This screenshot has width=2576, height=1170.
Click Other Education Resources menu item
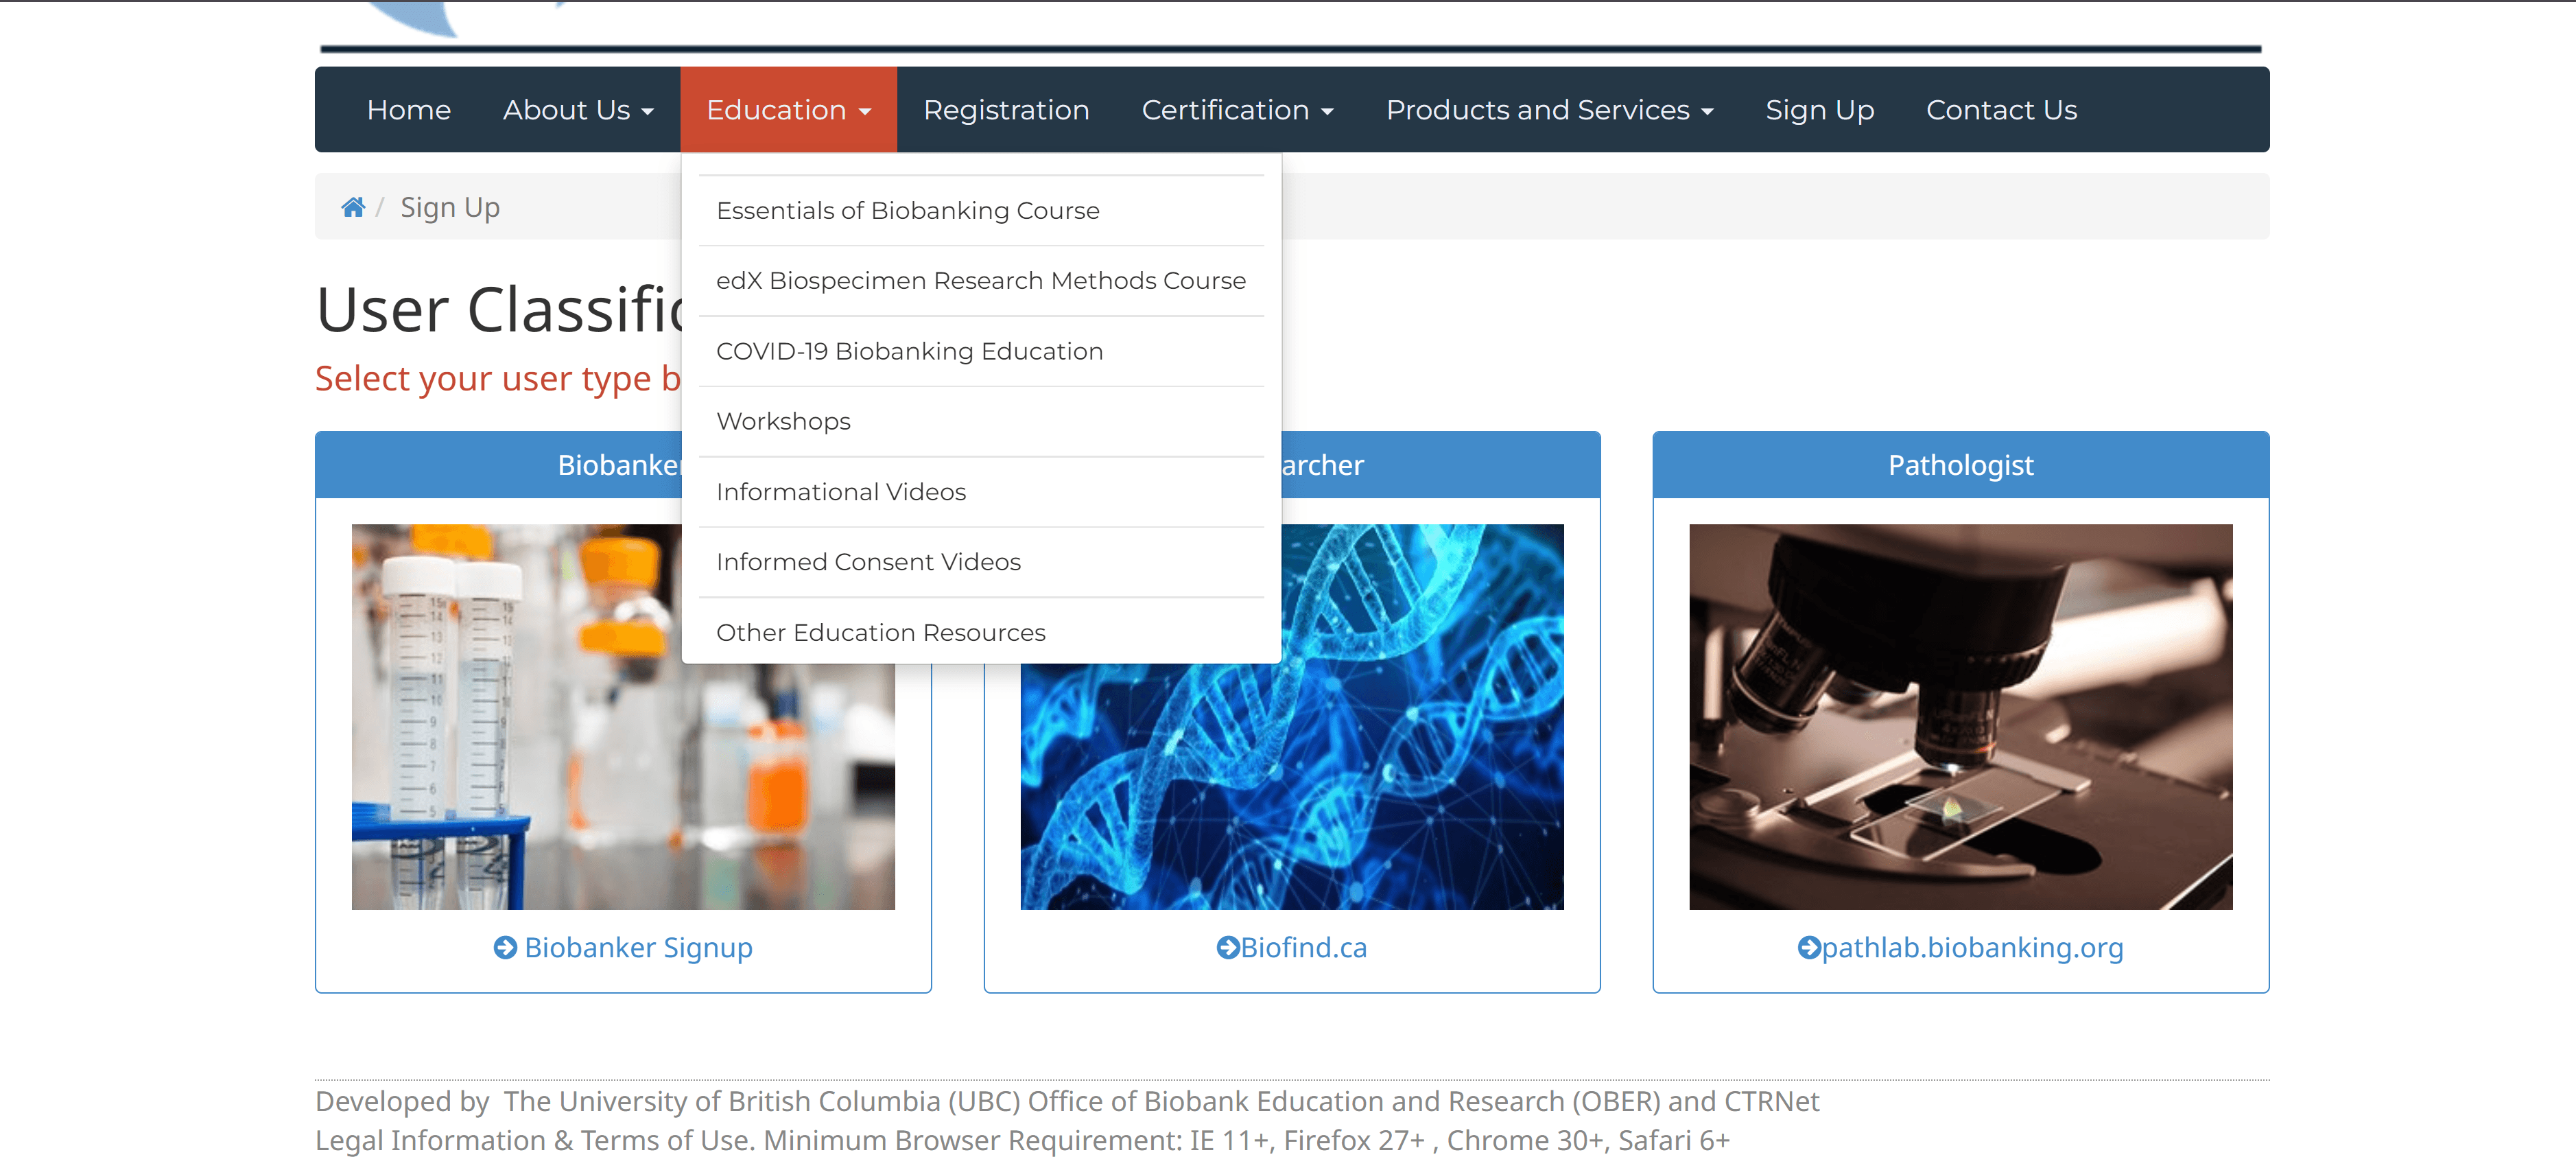881,633
